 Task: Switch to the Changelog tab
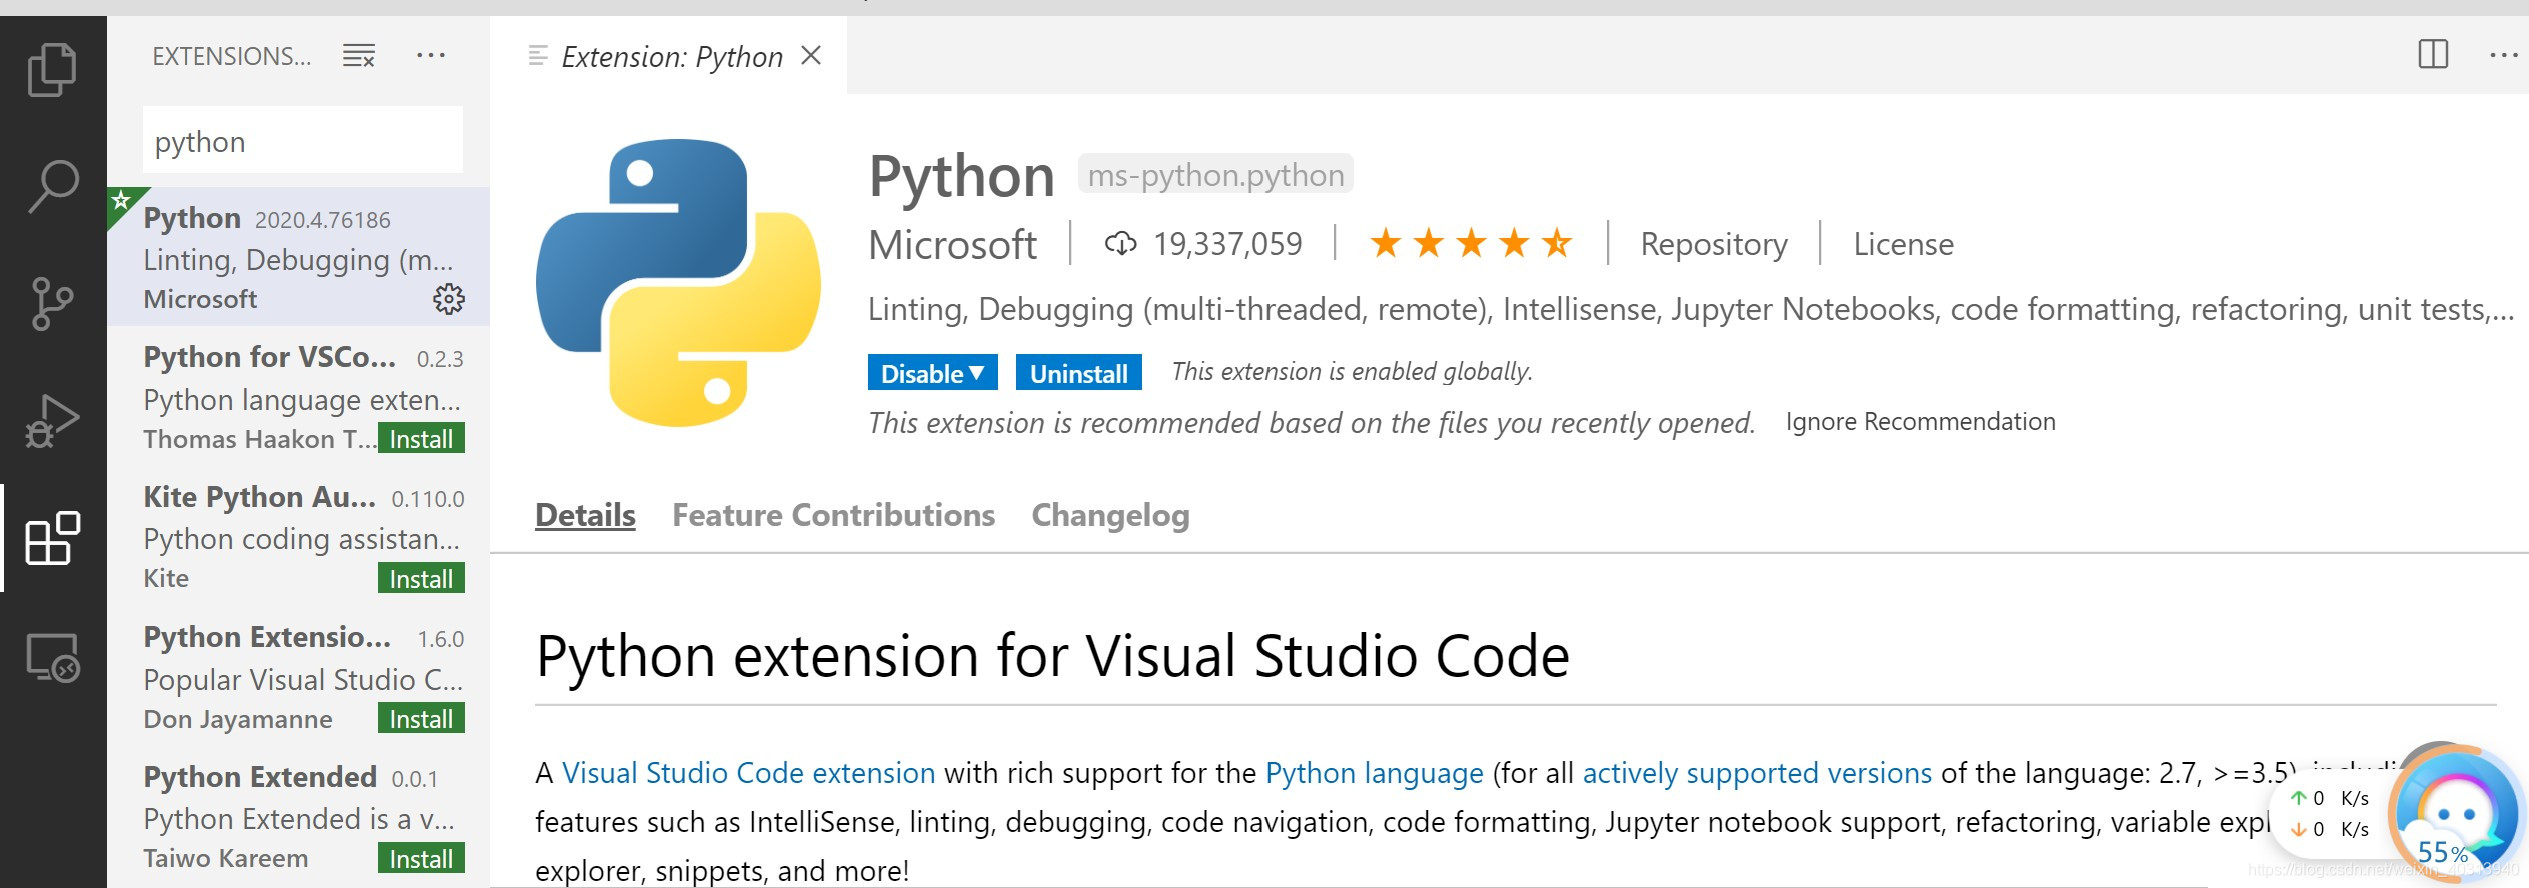[1110, 515]
